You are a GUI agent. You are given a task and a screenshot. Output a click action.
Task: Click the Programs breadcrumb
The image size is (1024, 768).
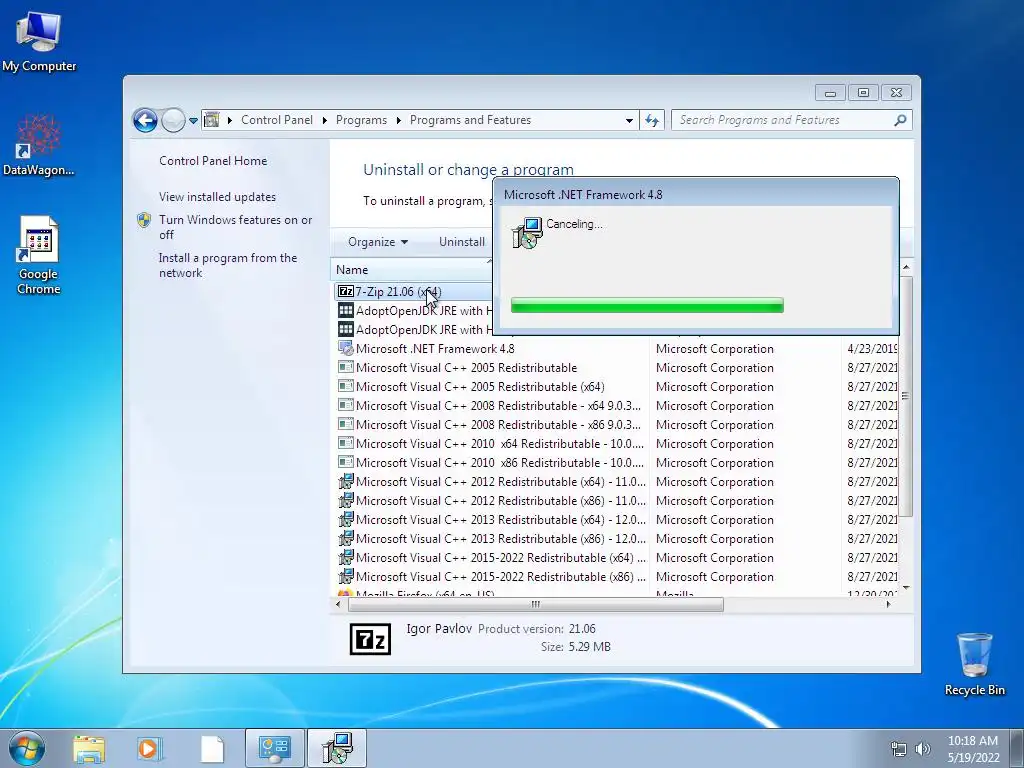361,120
